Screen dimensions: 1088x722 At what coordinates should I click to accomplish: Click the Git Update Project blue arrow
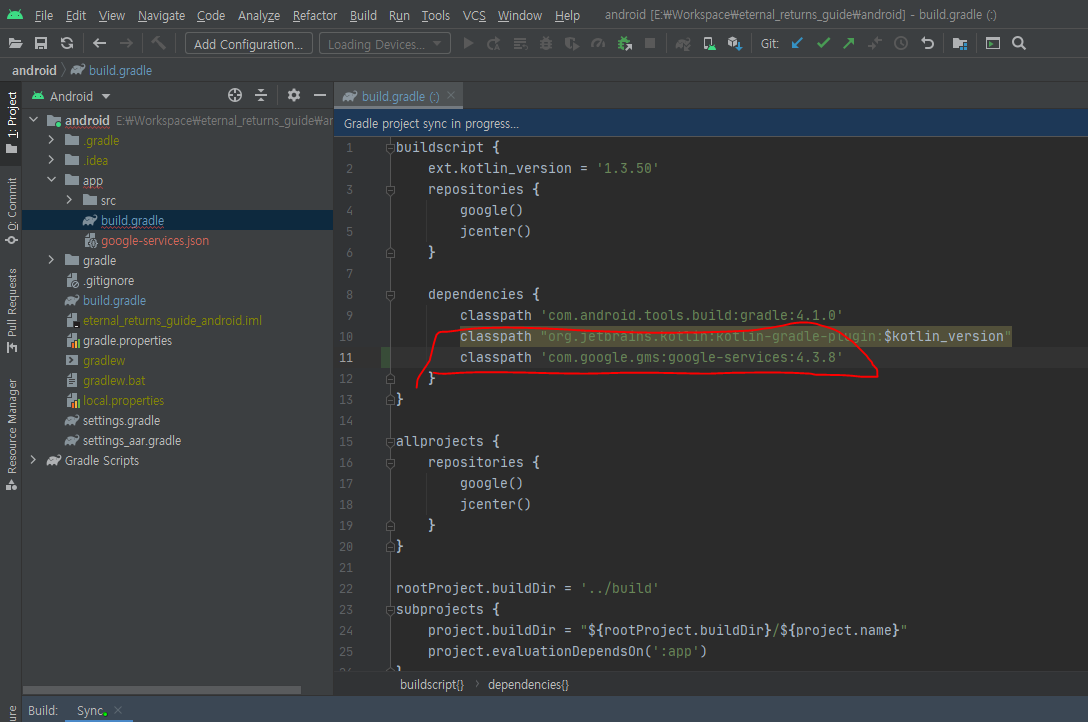pos(797,44)
